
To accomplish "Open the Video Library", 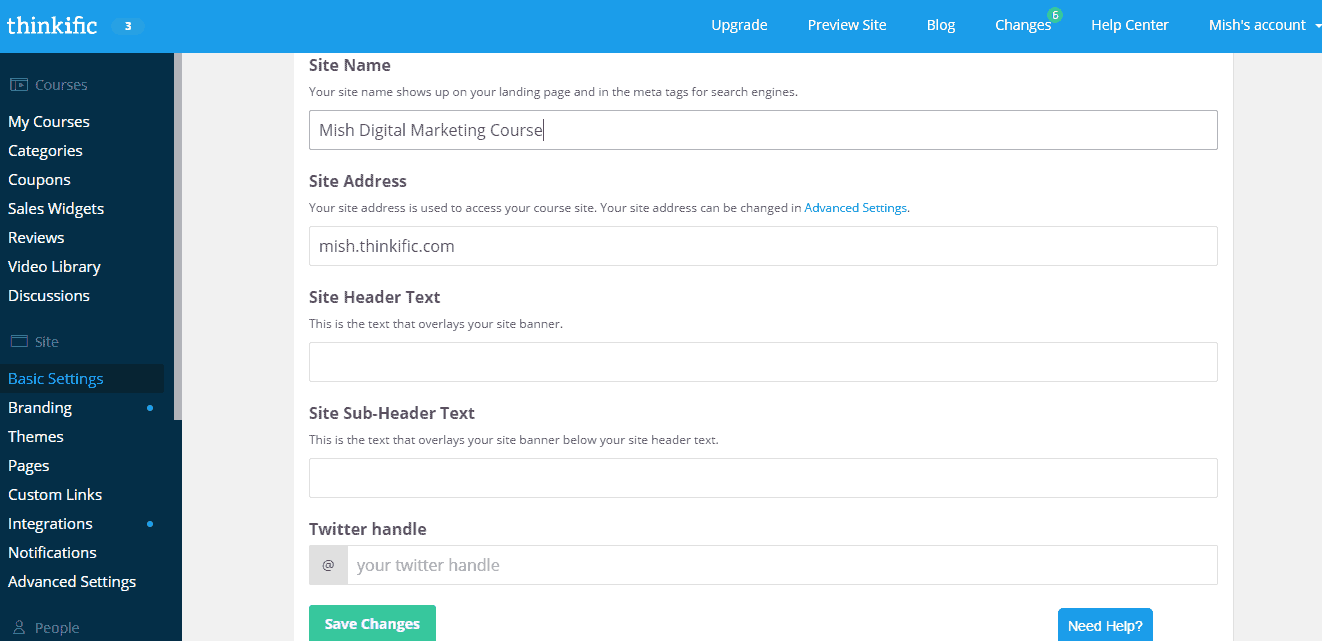I will click(x=54, y=267).
